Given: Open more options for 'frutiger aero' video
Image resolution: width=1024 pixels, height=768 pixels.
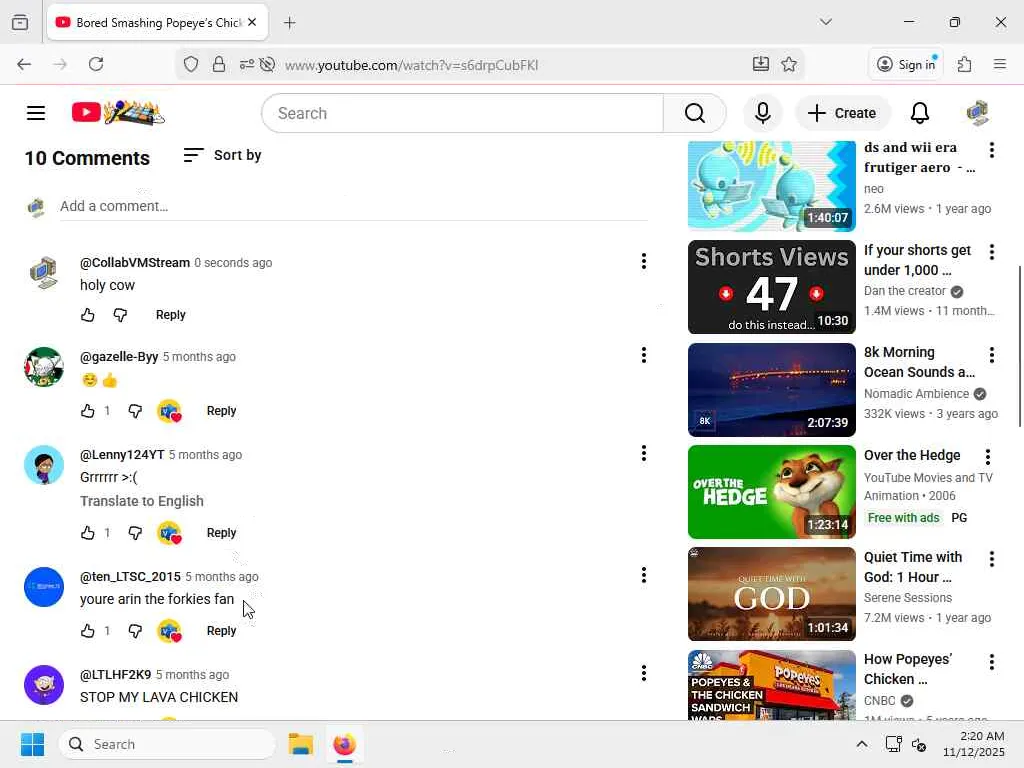Looking at the screenshot, I should pyautogui.click(x=991, y=150).
